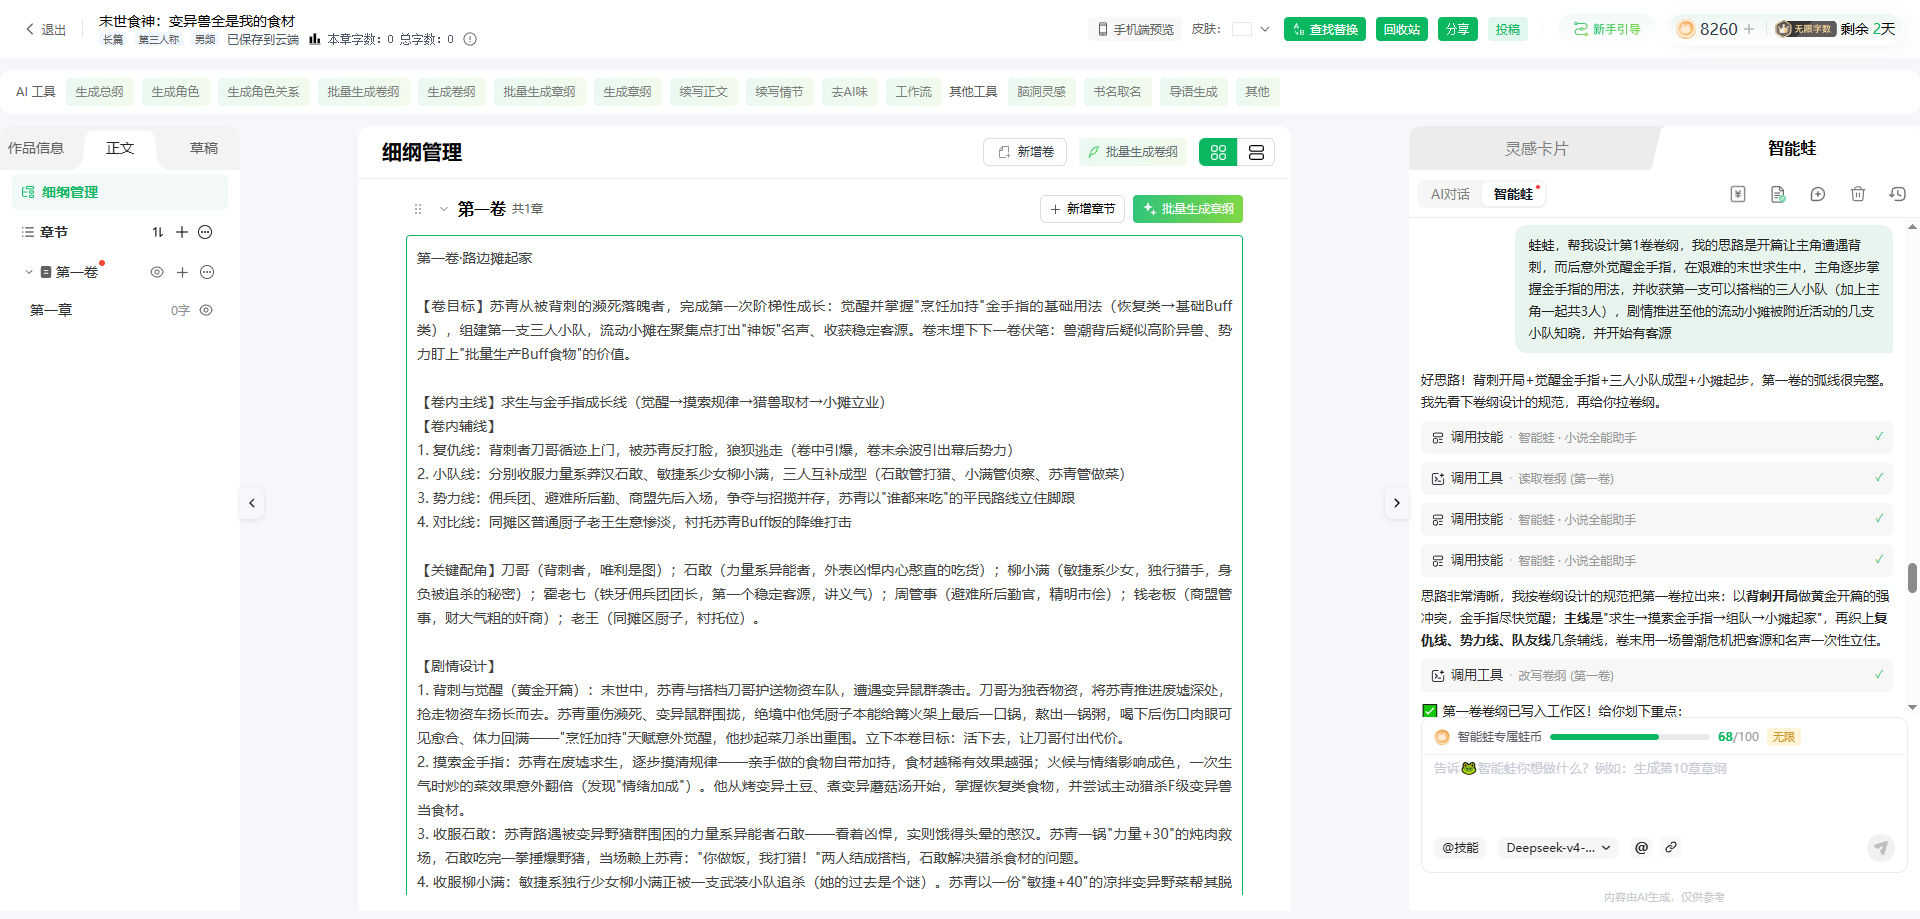Click 查找替换 button
Image resolution: width=1920 pixels, height=919 pixels.
point(1325,29)
